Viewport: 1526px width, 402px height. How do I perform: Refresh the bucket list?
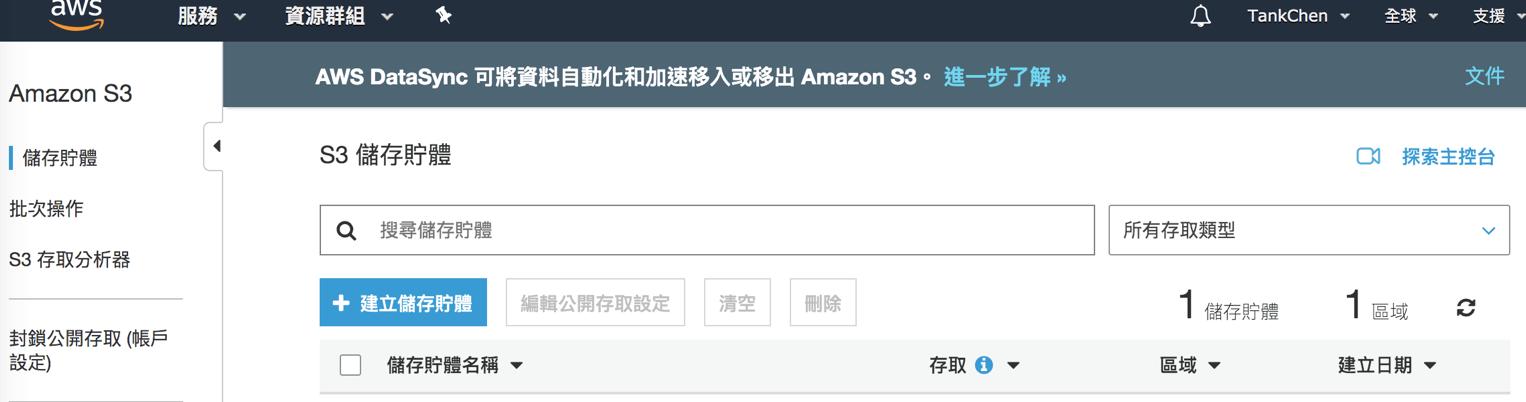pyautogui.click(x=1466, y=307)
